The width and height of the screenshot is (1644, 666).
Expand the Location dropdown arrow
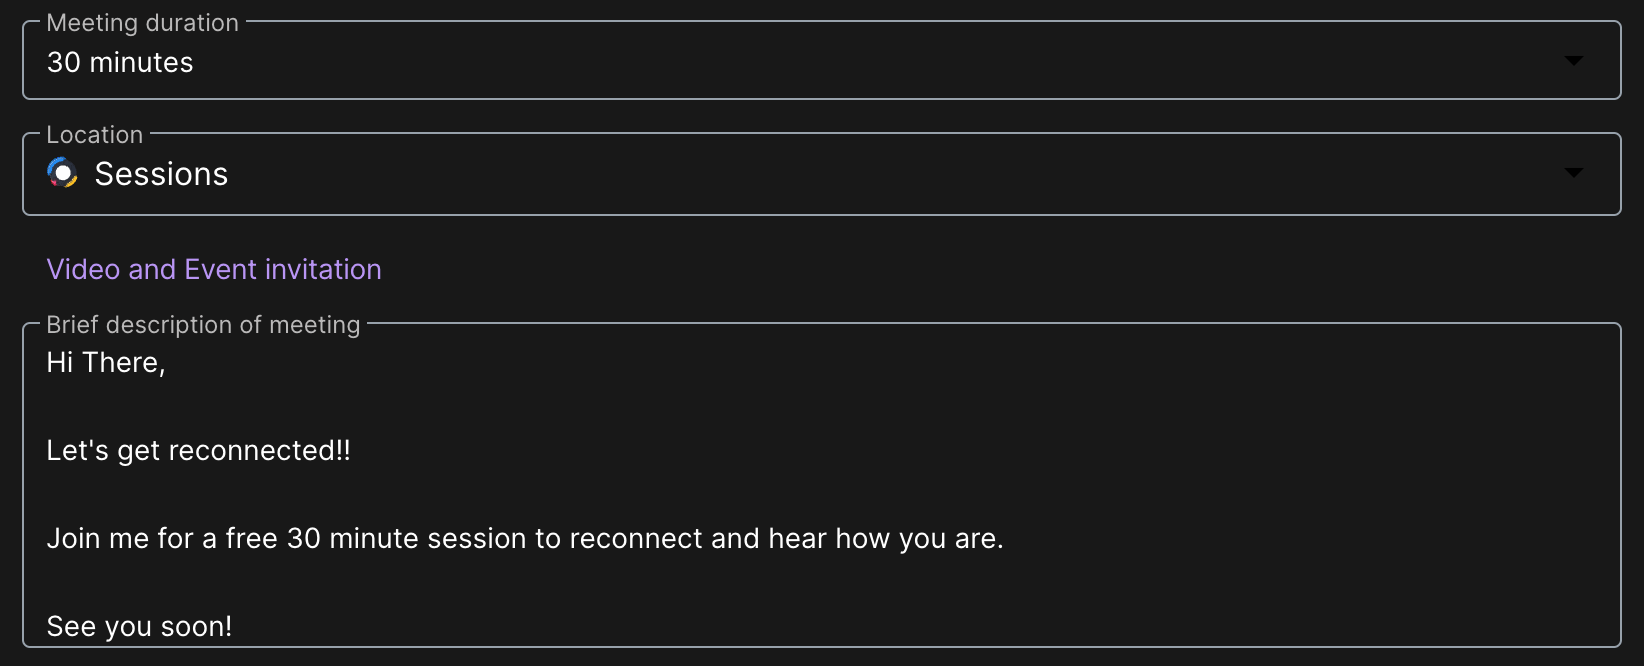[x=1573, y=173]
